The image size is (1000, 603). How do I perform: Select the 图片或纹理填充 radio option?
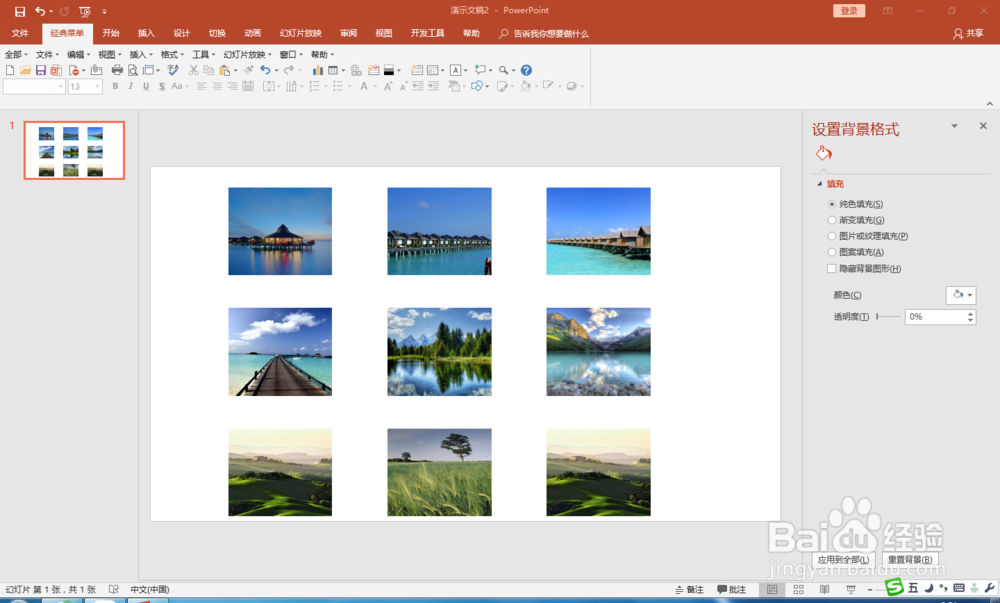coord(832,236)
